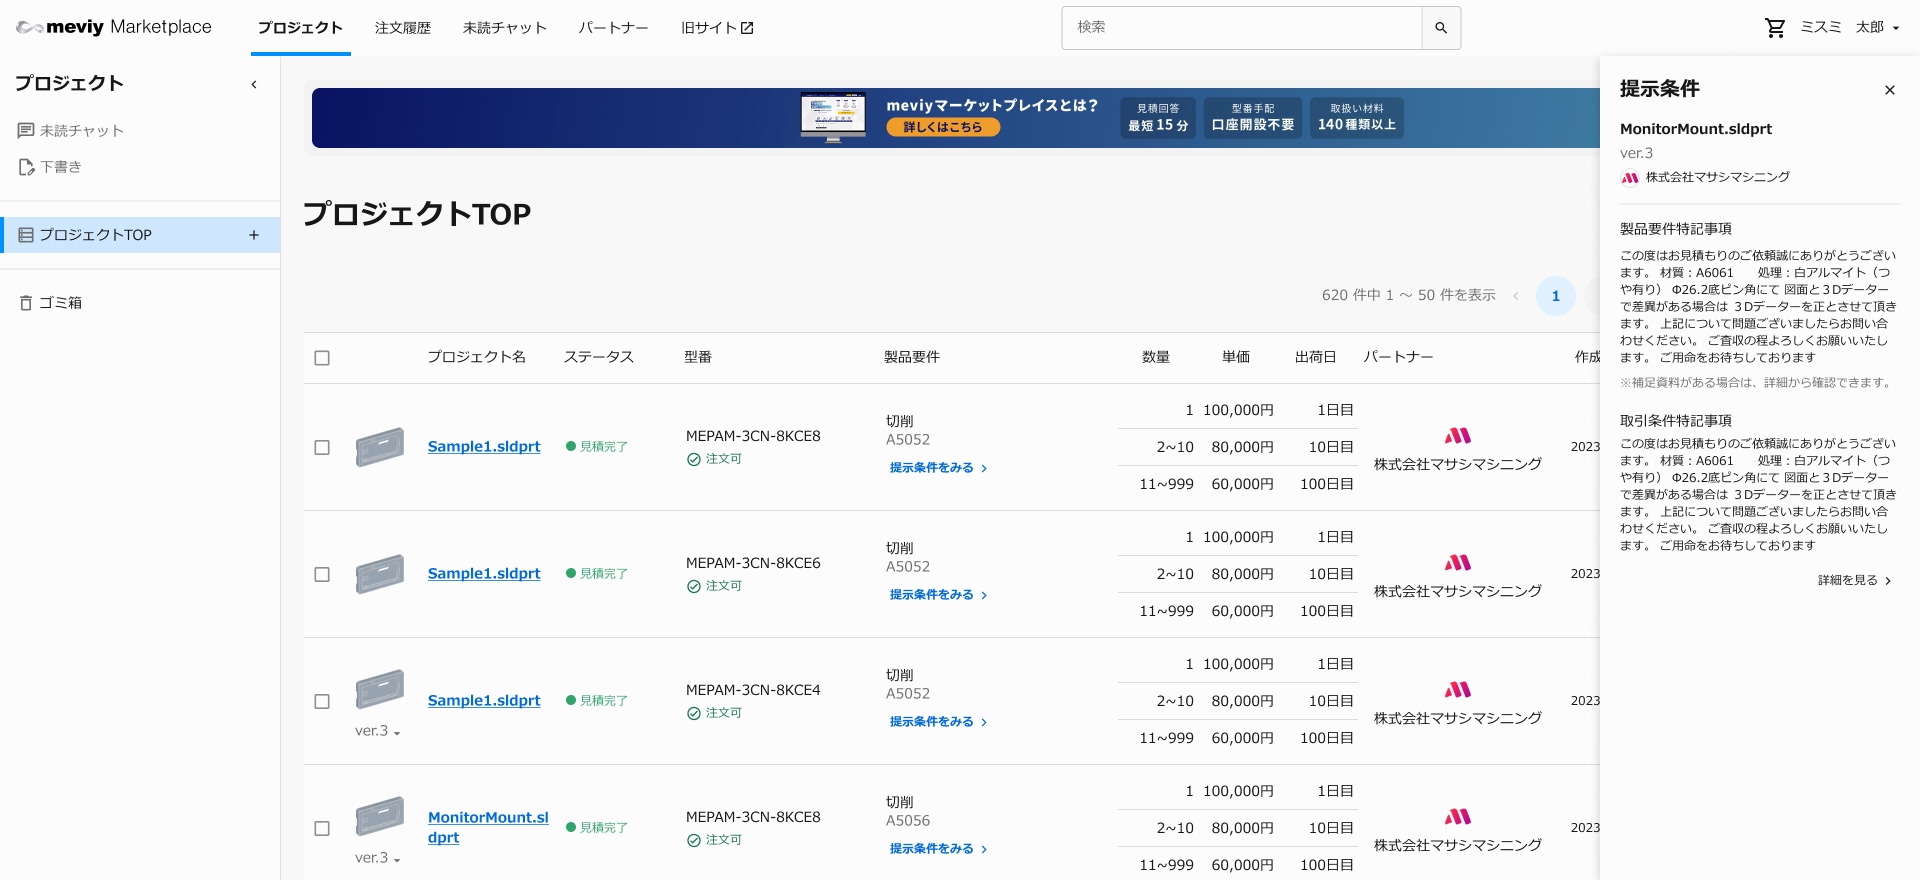Open 詳細を見る link in side panel

click(1854, 580)
